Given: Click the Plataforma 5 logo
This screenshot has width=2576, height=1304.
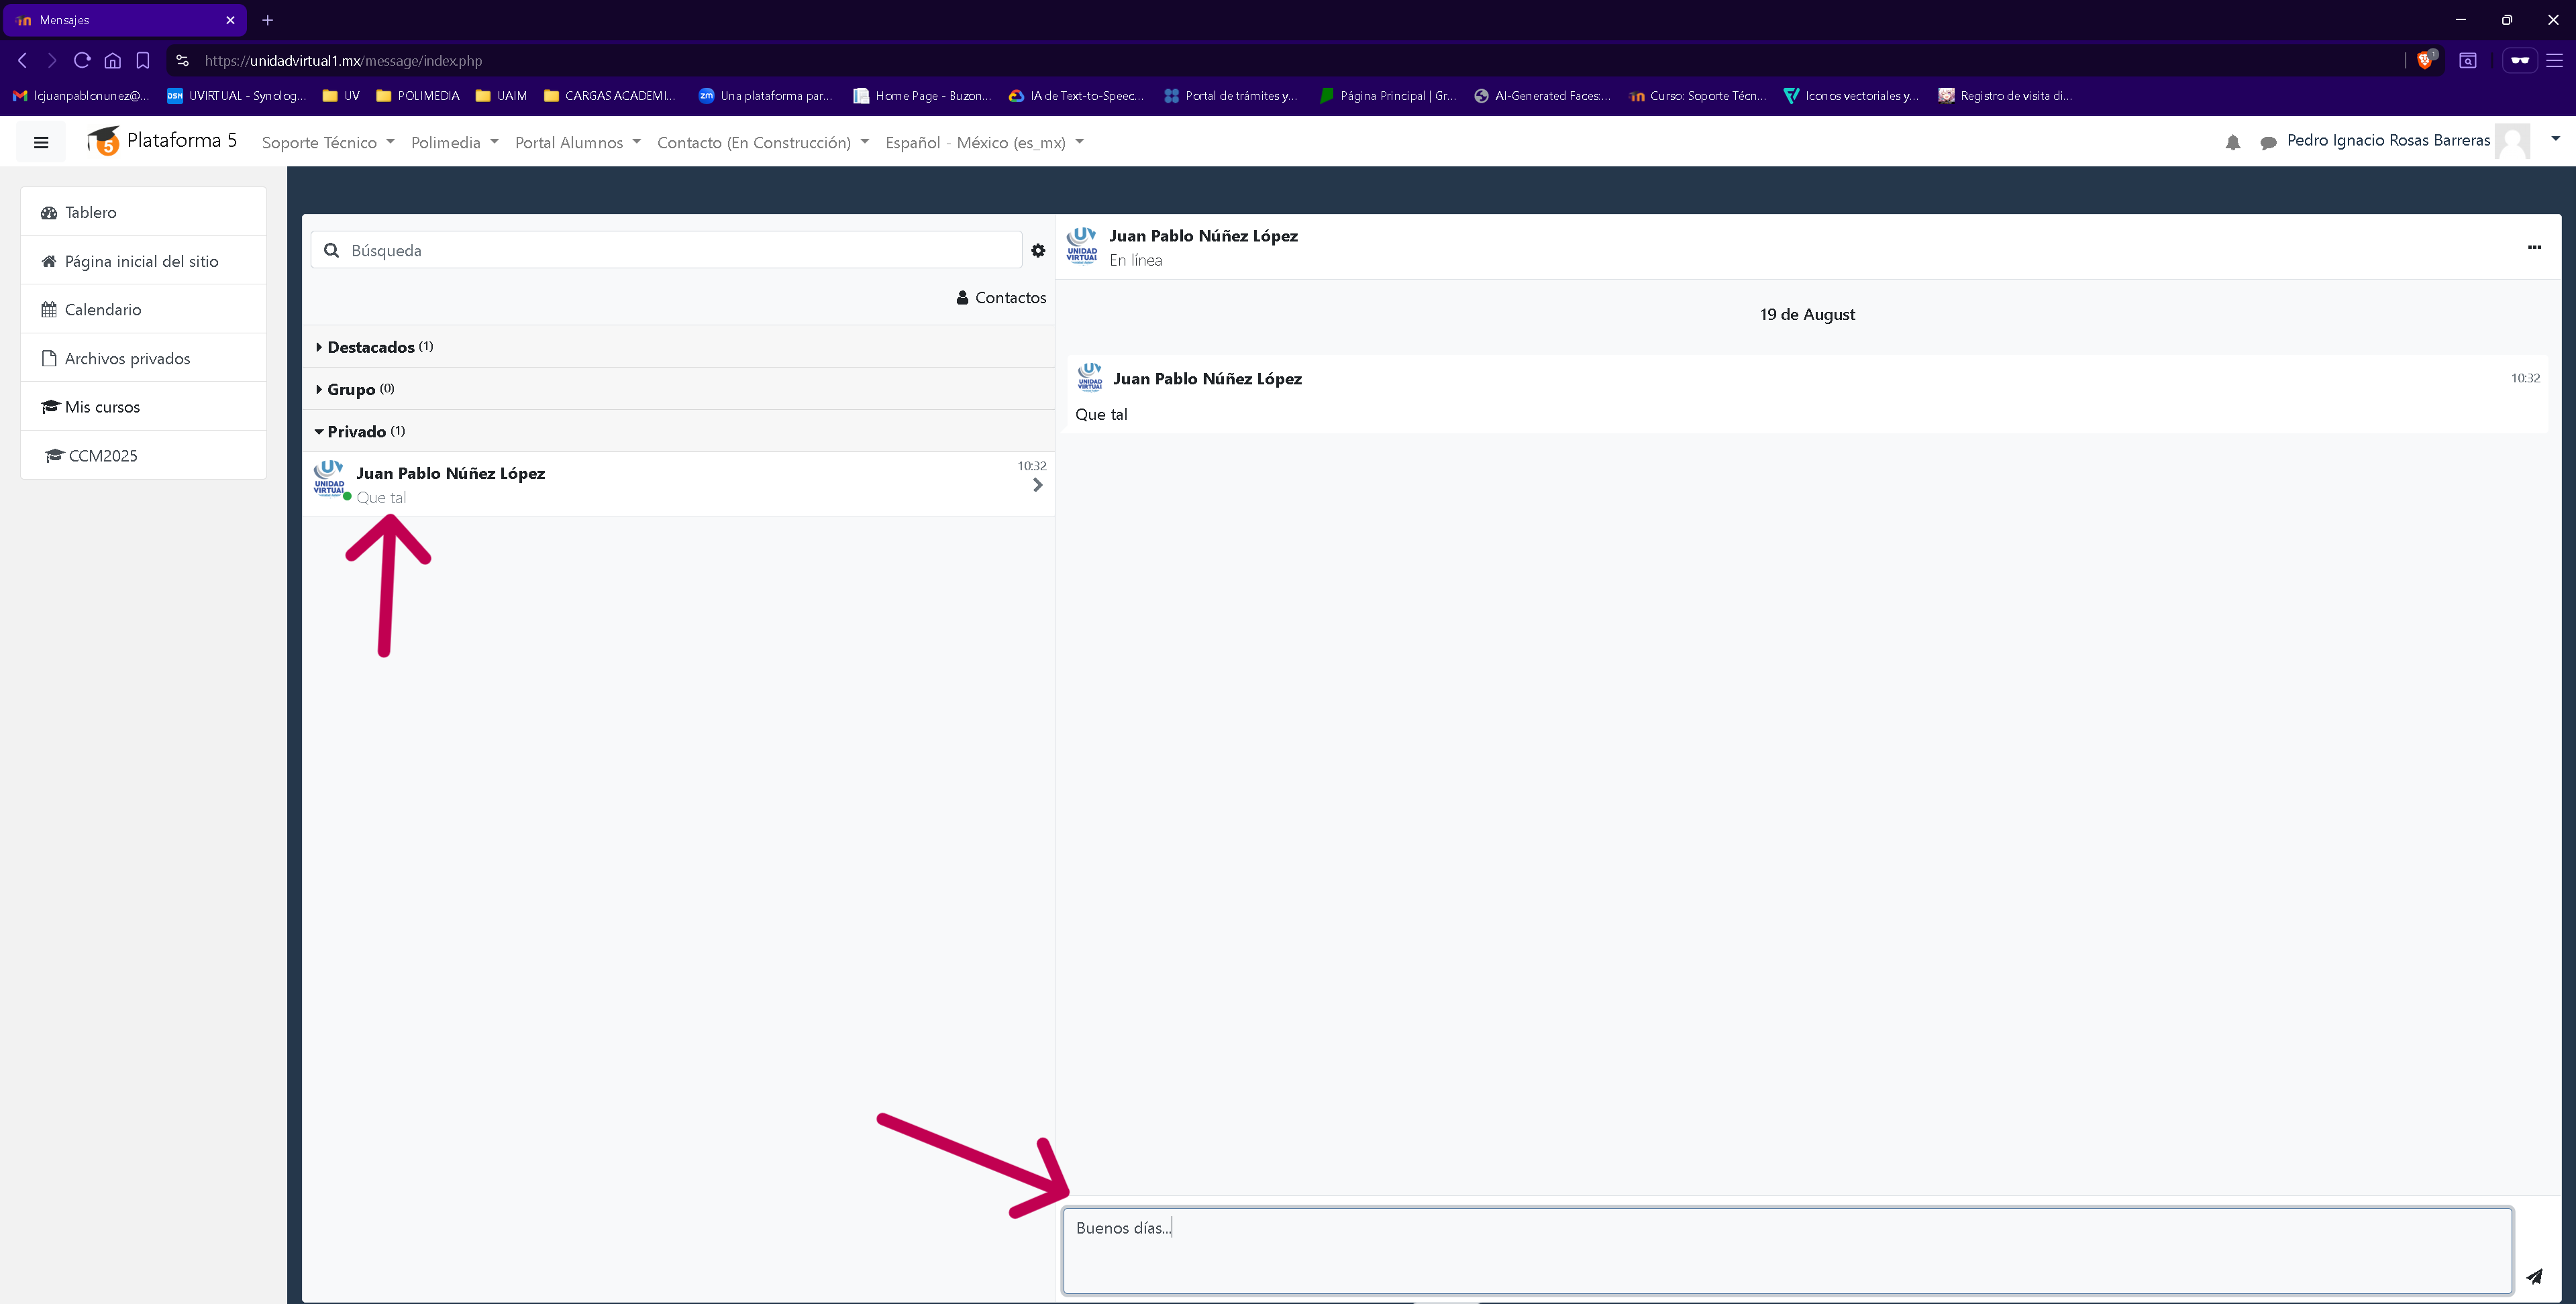Looking at the screenshot, I should pyautogui.click(x=162, y=141).
